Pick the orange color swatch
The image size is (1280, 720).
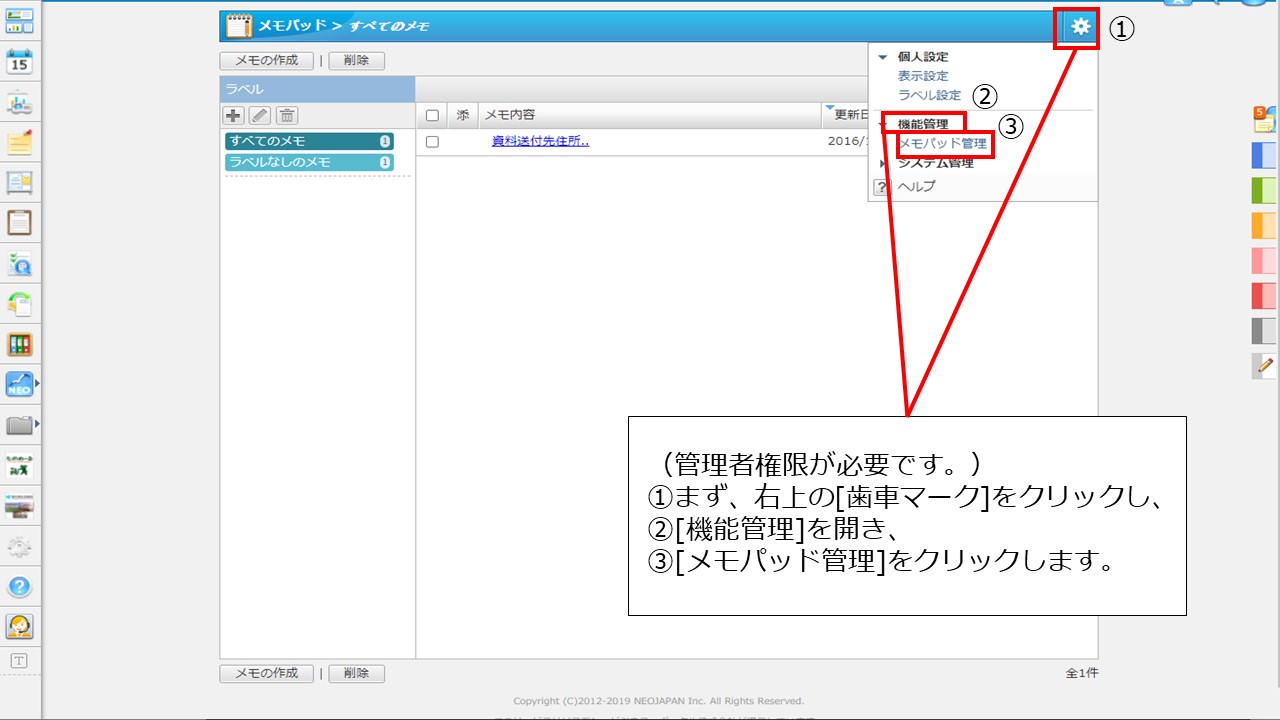1264,225
